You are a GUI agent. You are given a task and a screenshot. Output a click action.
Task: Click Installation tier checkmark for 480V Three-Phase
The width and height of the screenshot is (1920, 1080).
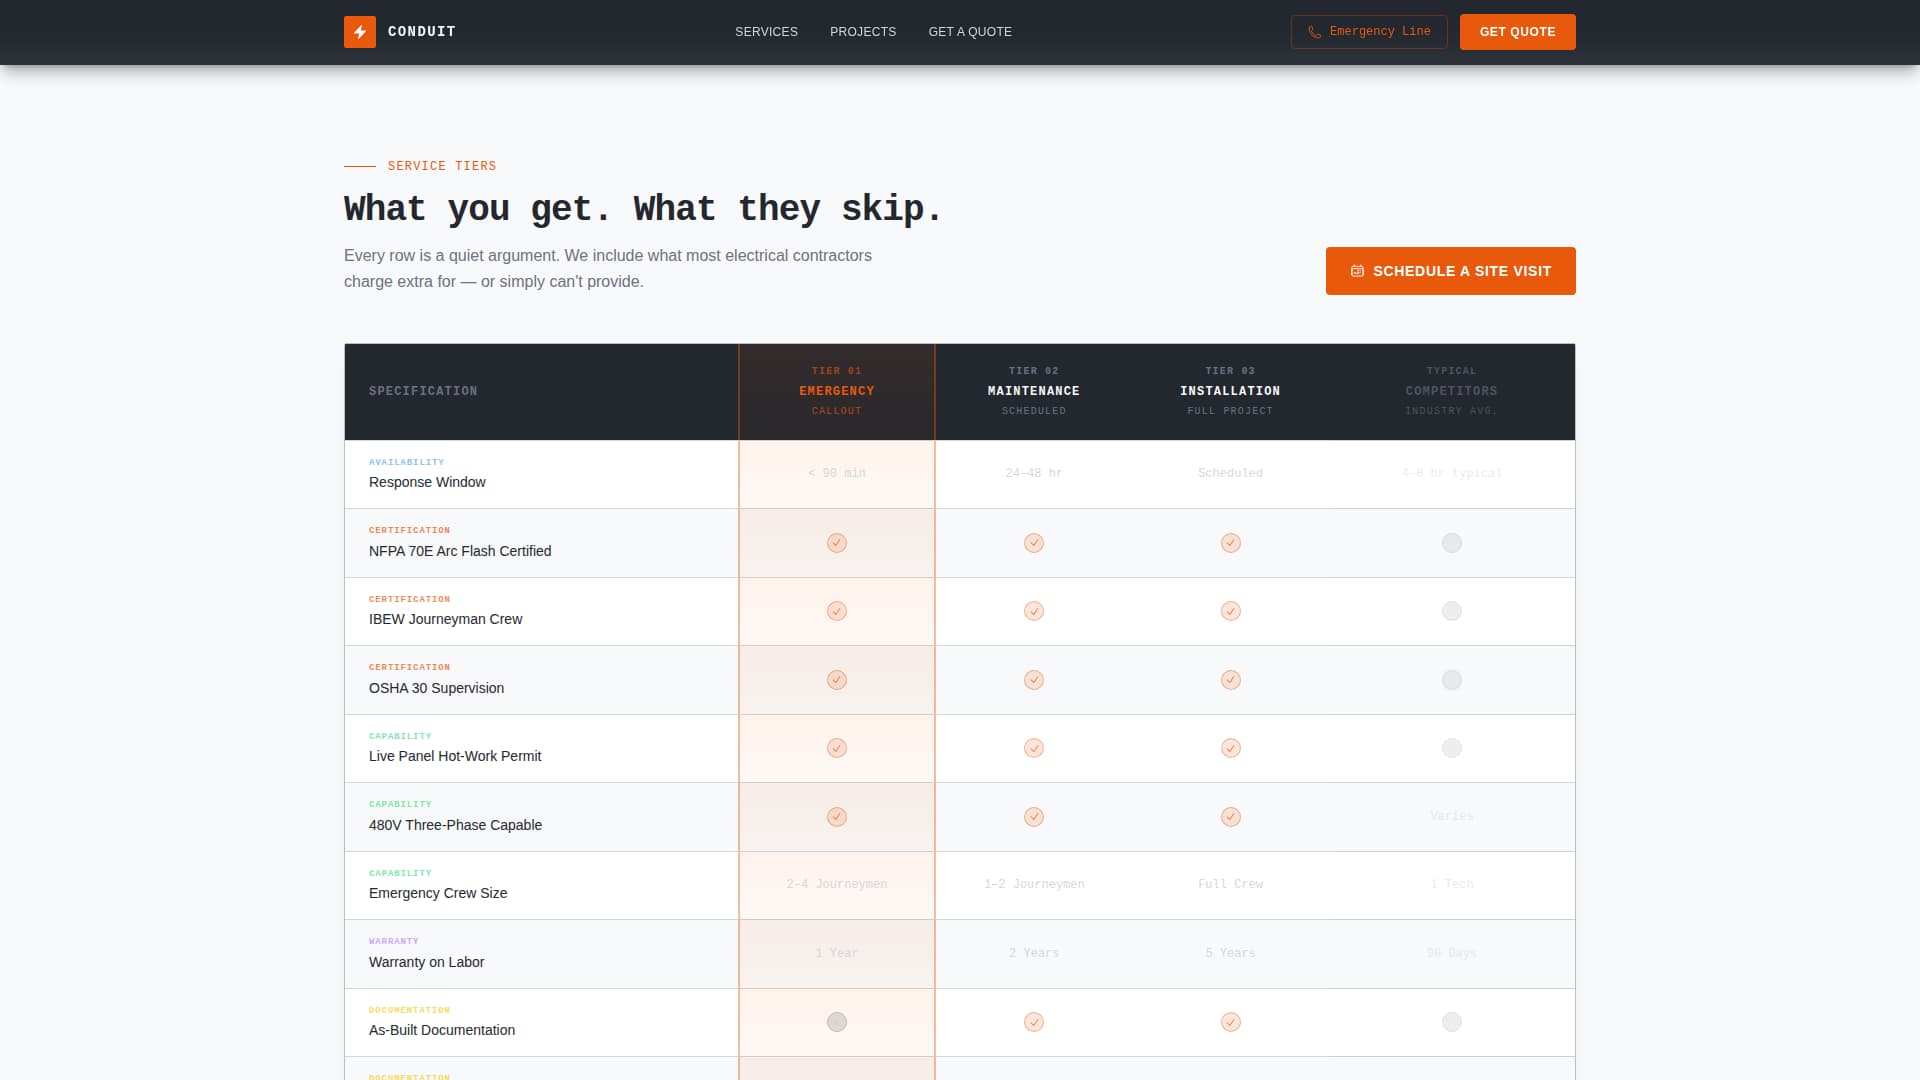1231,817
